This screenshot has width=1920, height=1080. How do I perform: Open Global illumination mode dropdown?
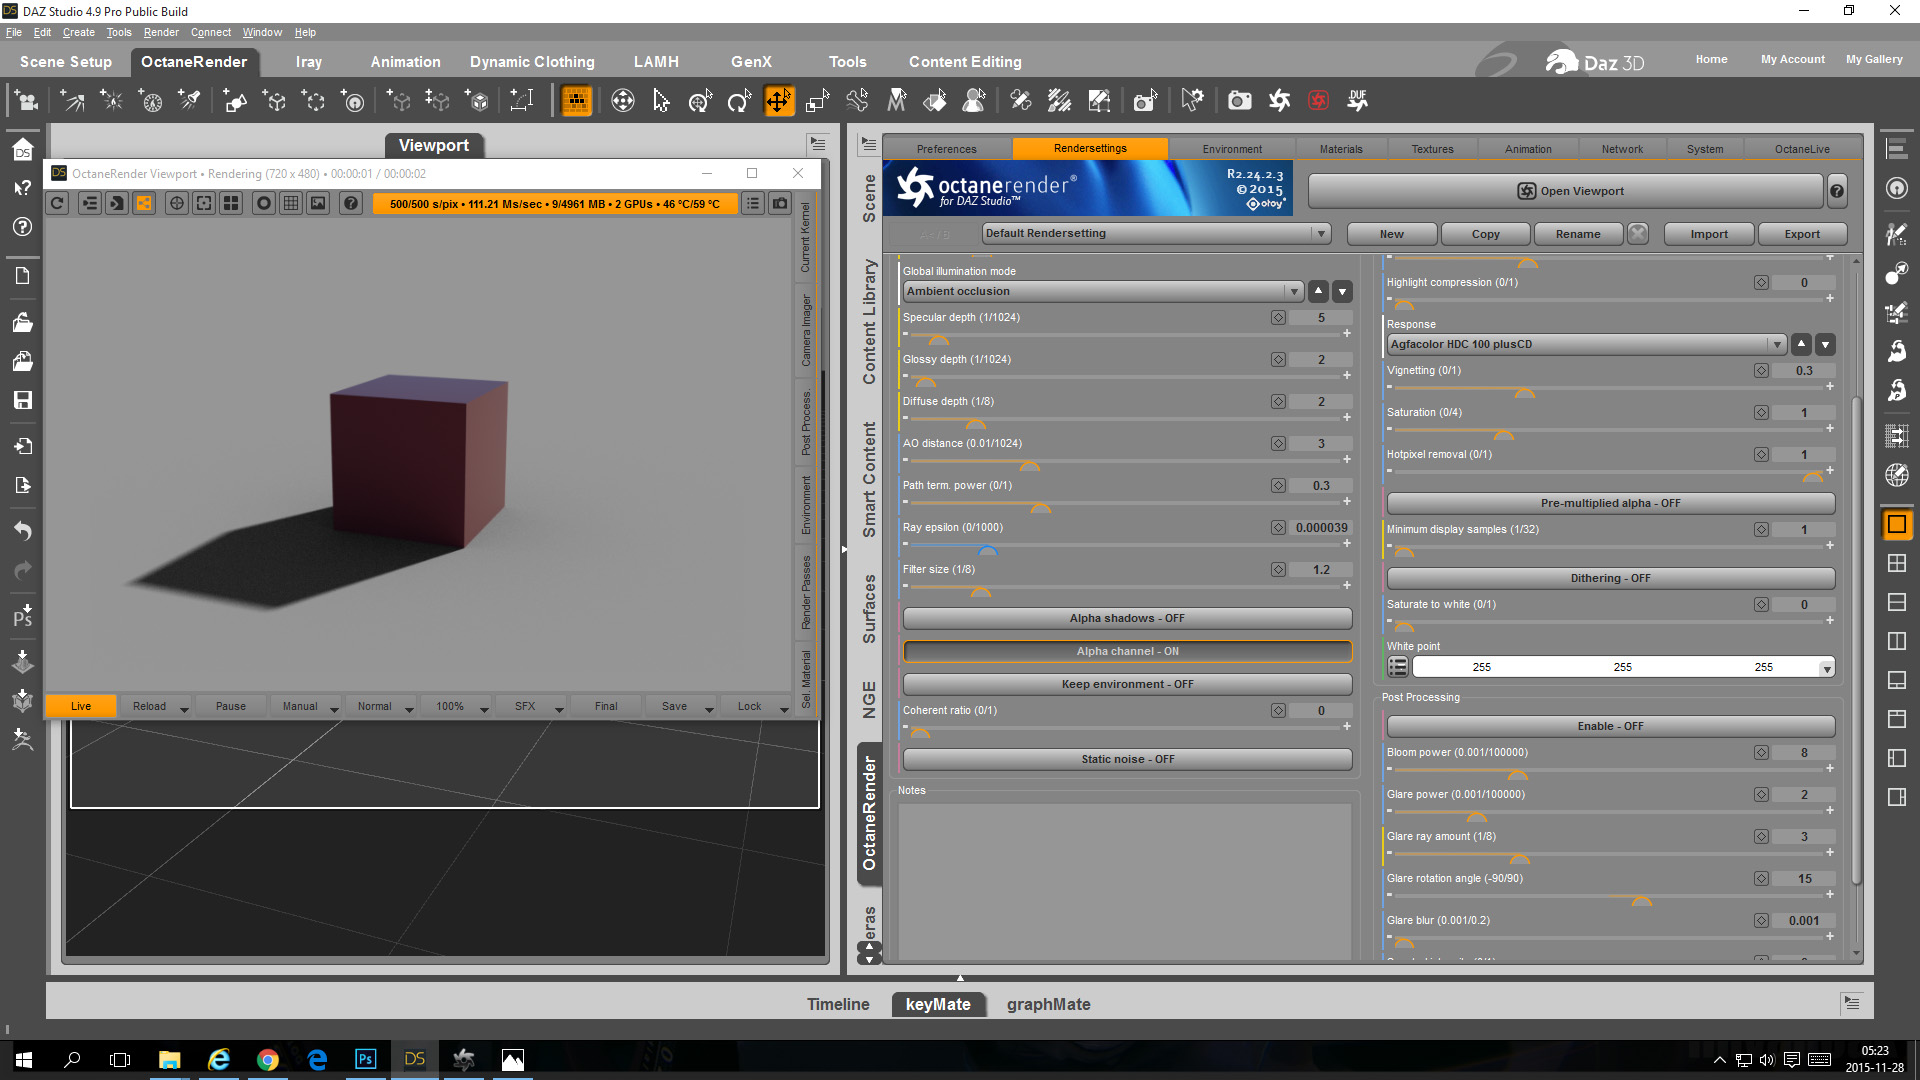1102,291
